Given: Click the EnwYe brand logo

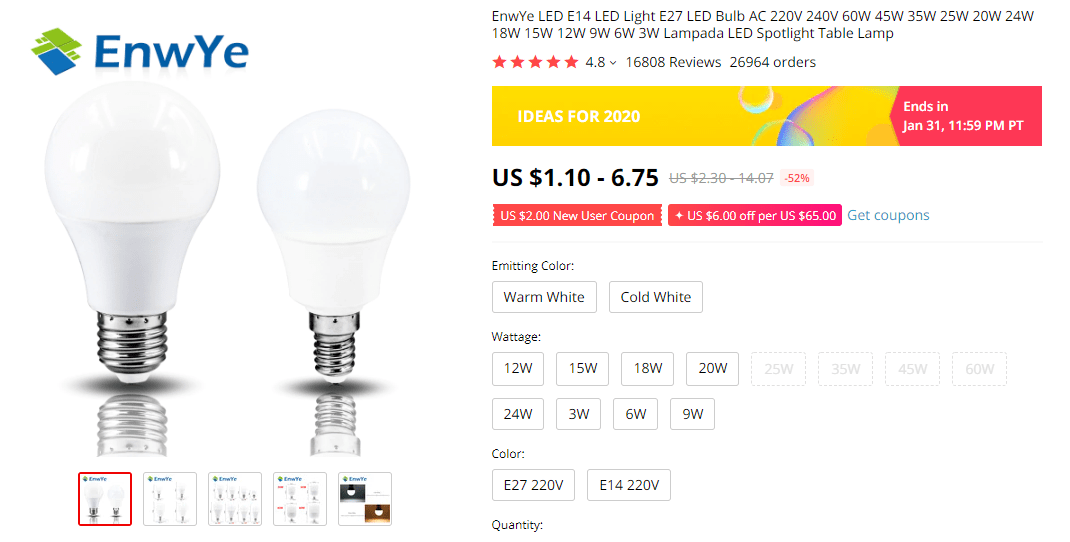Looking at the screenshot, I should pyautogui.click(x=139, y=50).
